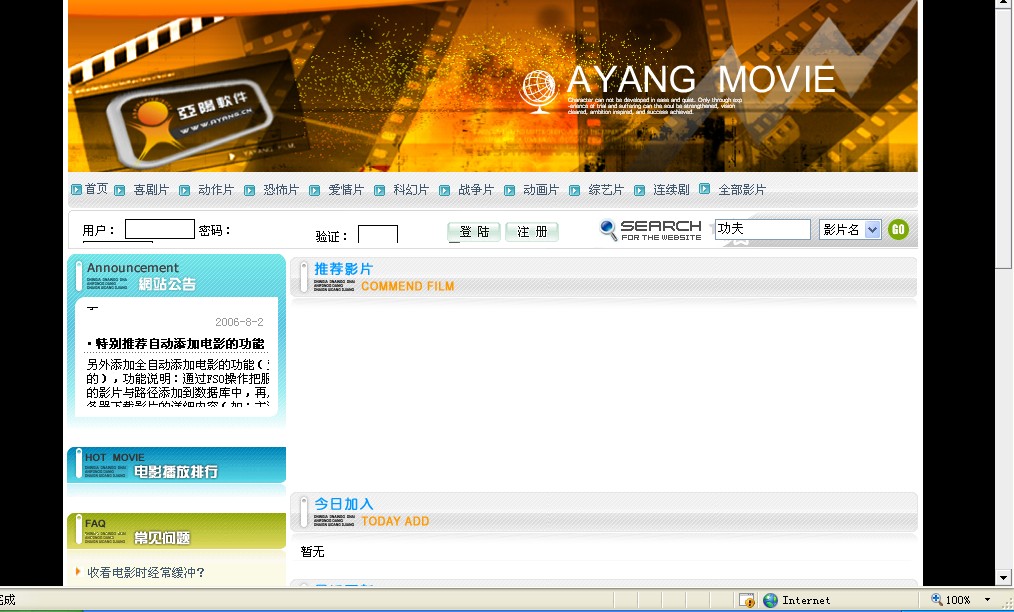The width and height of the screenshot is (1014, 612).
Task: Click the 用户 username input field
Action: click(x=160, y=229)
